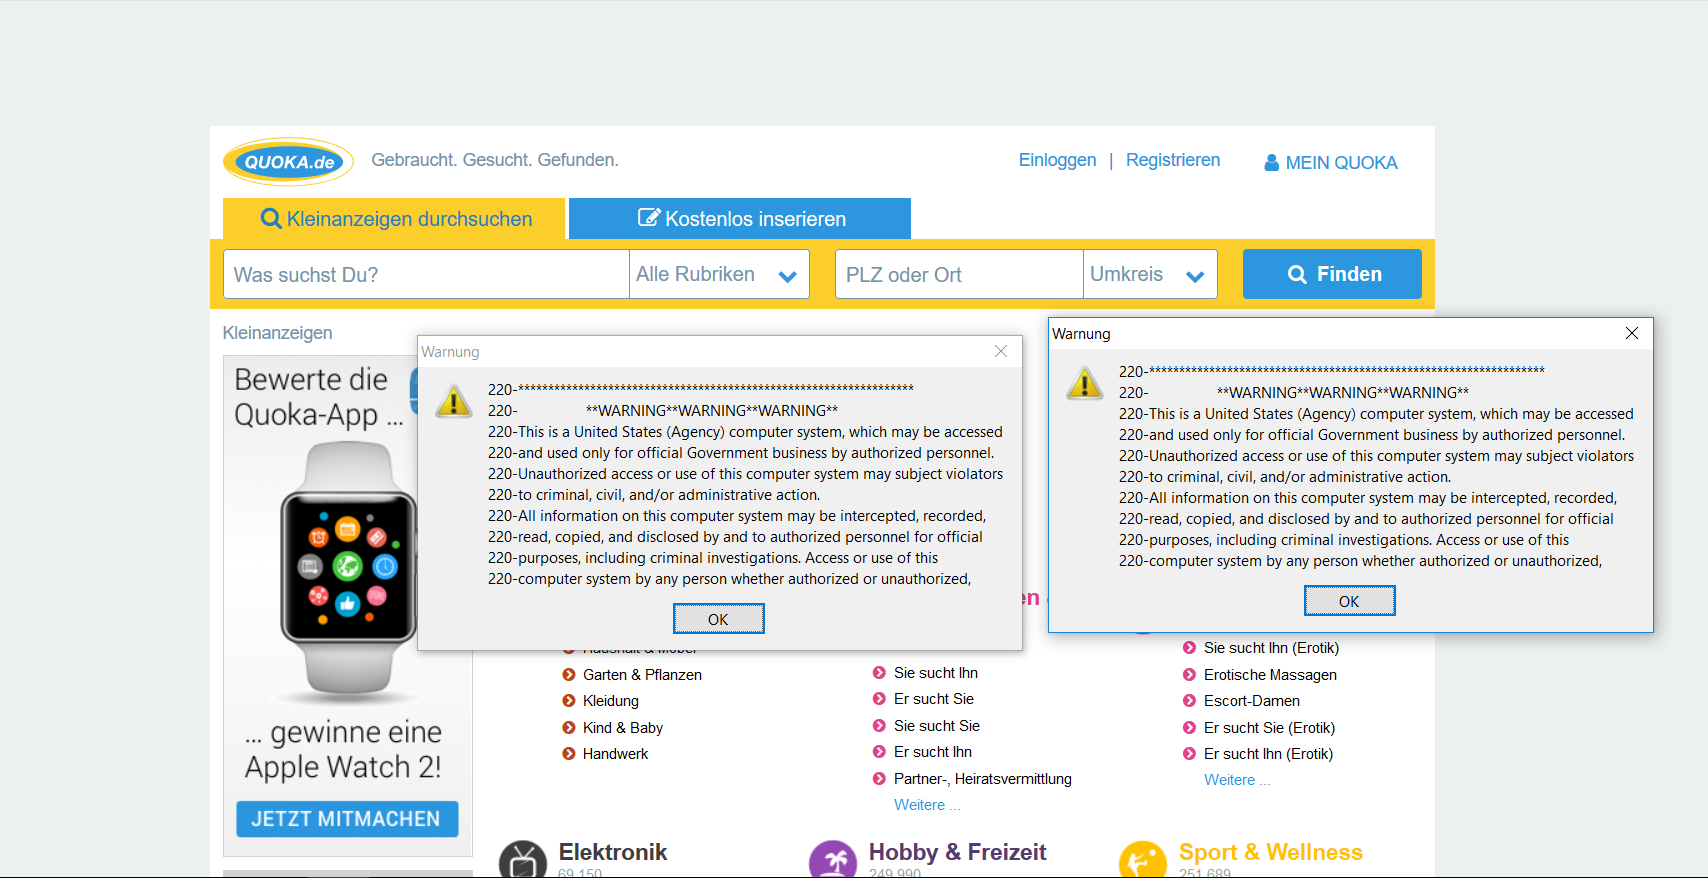Open the plain Sie sucht Ihn link (no Erotik)
Image resolution: width=1708 pixels, height=878 pixels.
(936, 673)
